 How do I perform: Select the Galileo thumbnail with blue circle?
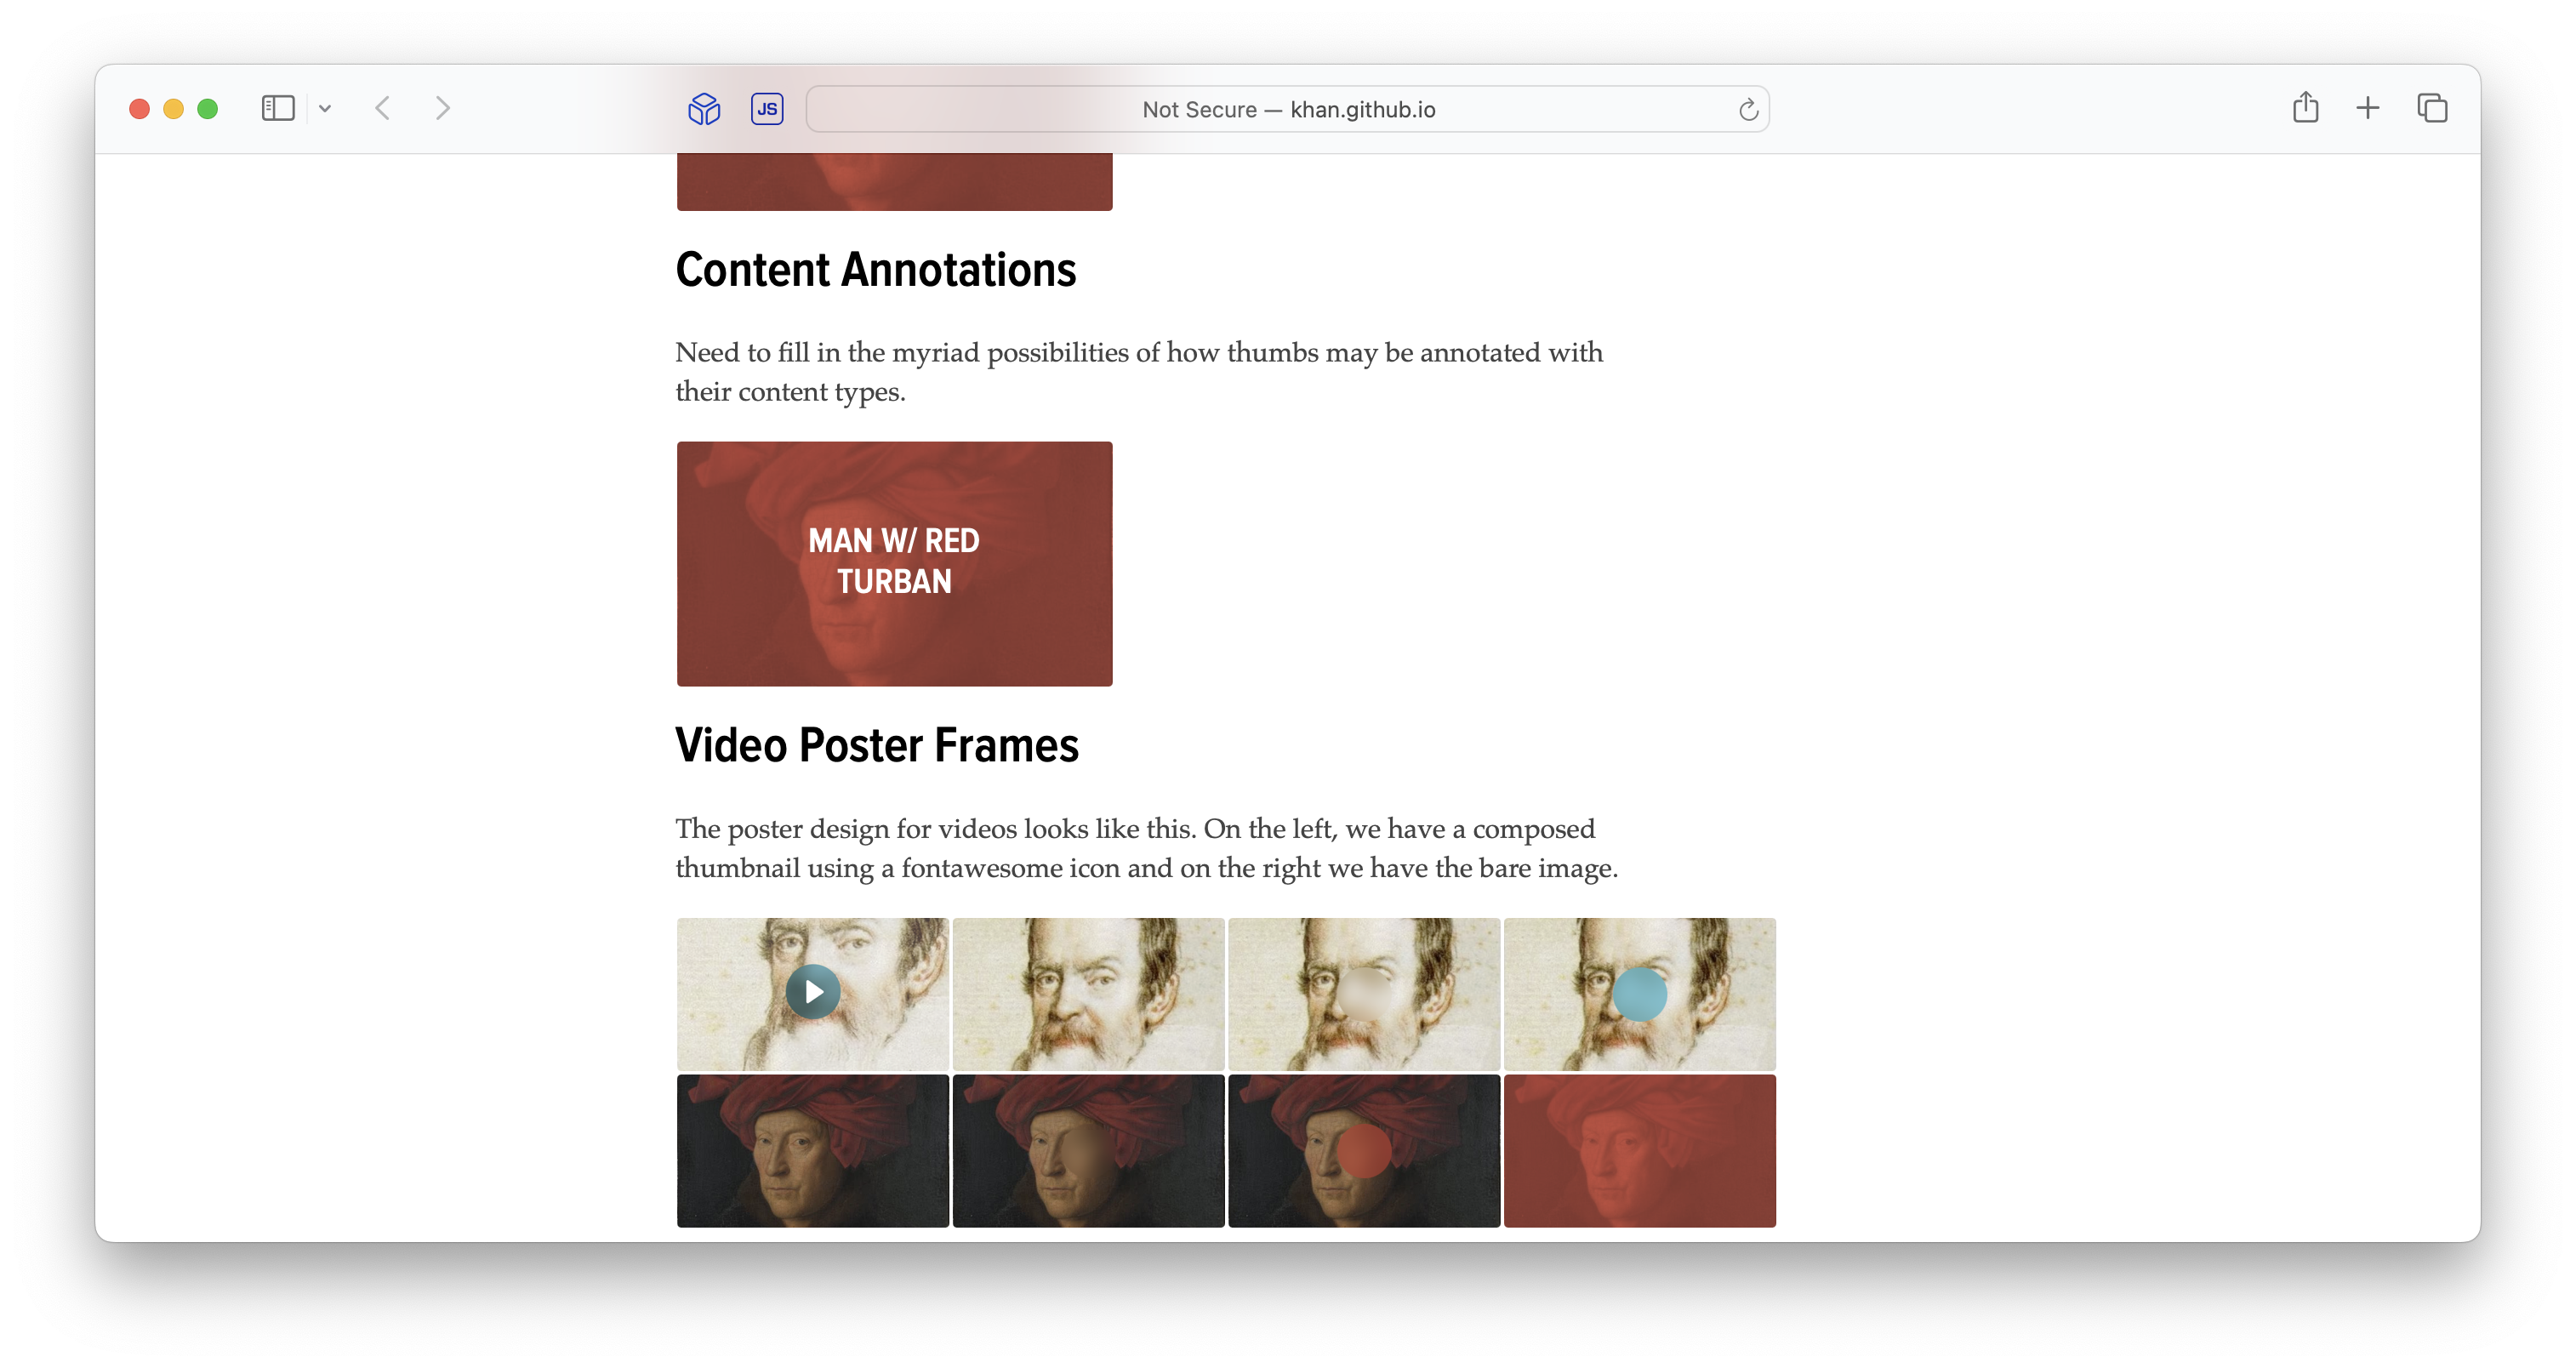point(1639,993)
